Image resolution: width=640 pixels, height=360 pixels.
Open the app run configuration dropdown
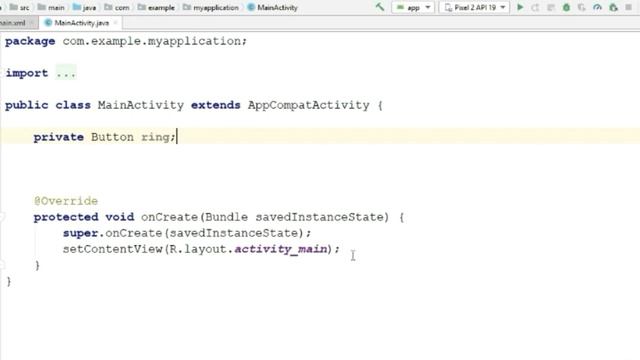click(413, 7)
